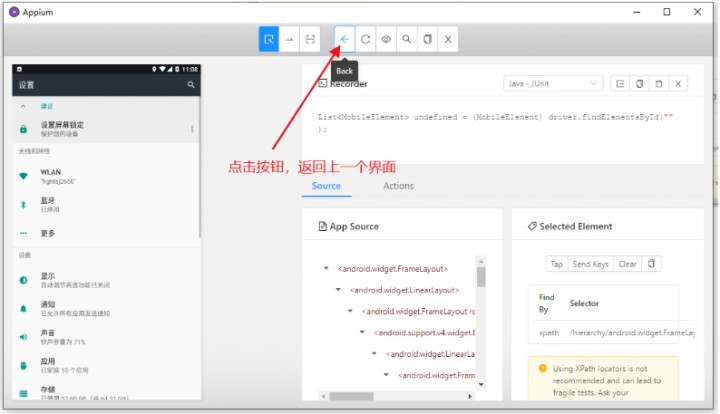Choose the Tap by coordinates tool

pyautogui.click(x=310, y=39)
